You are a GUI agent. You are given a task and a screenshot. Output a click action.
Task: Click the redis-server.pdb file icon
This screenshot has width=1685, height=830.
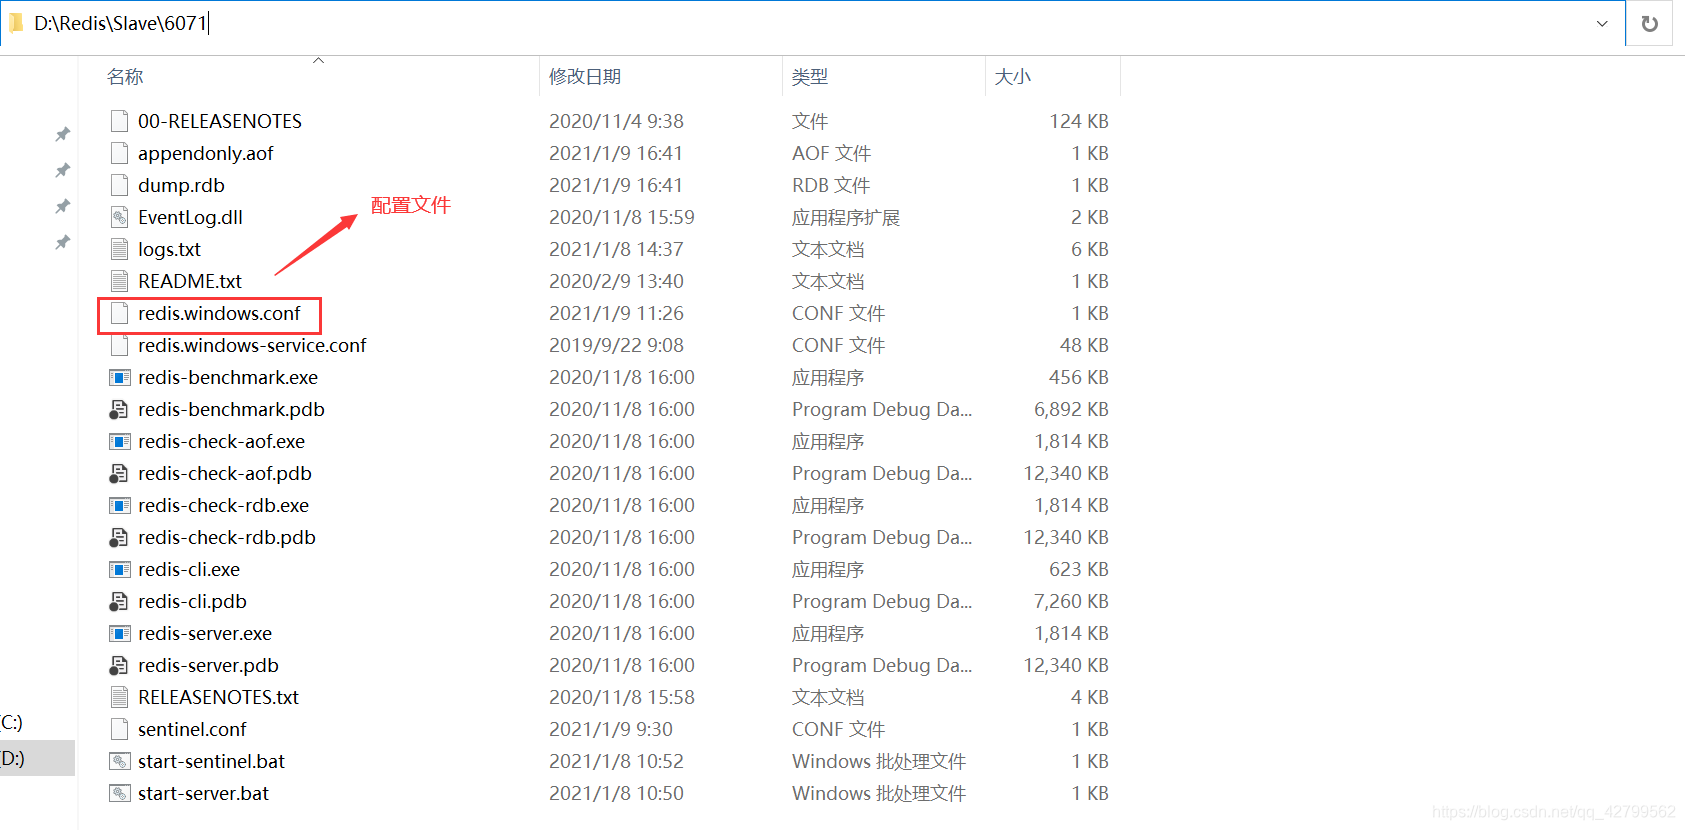119,665
